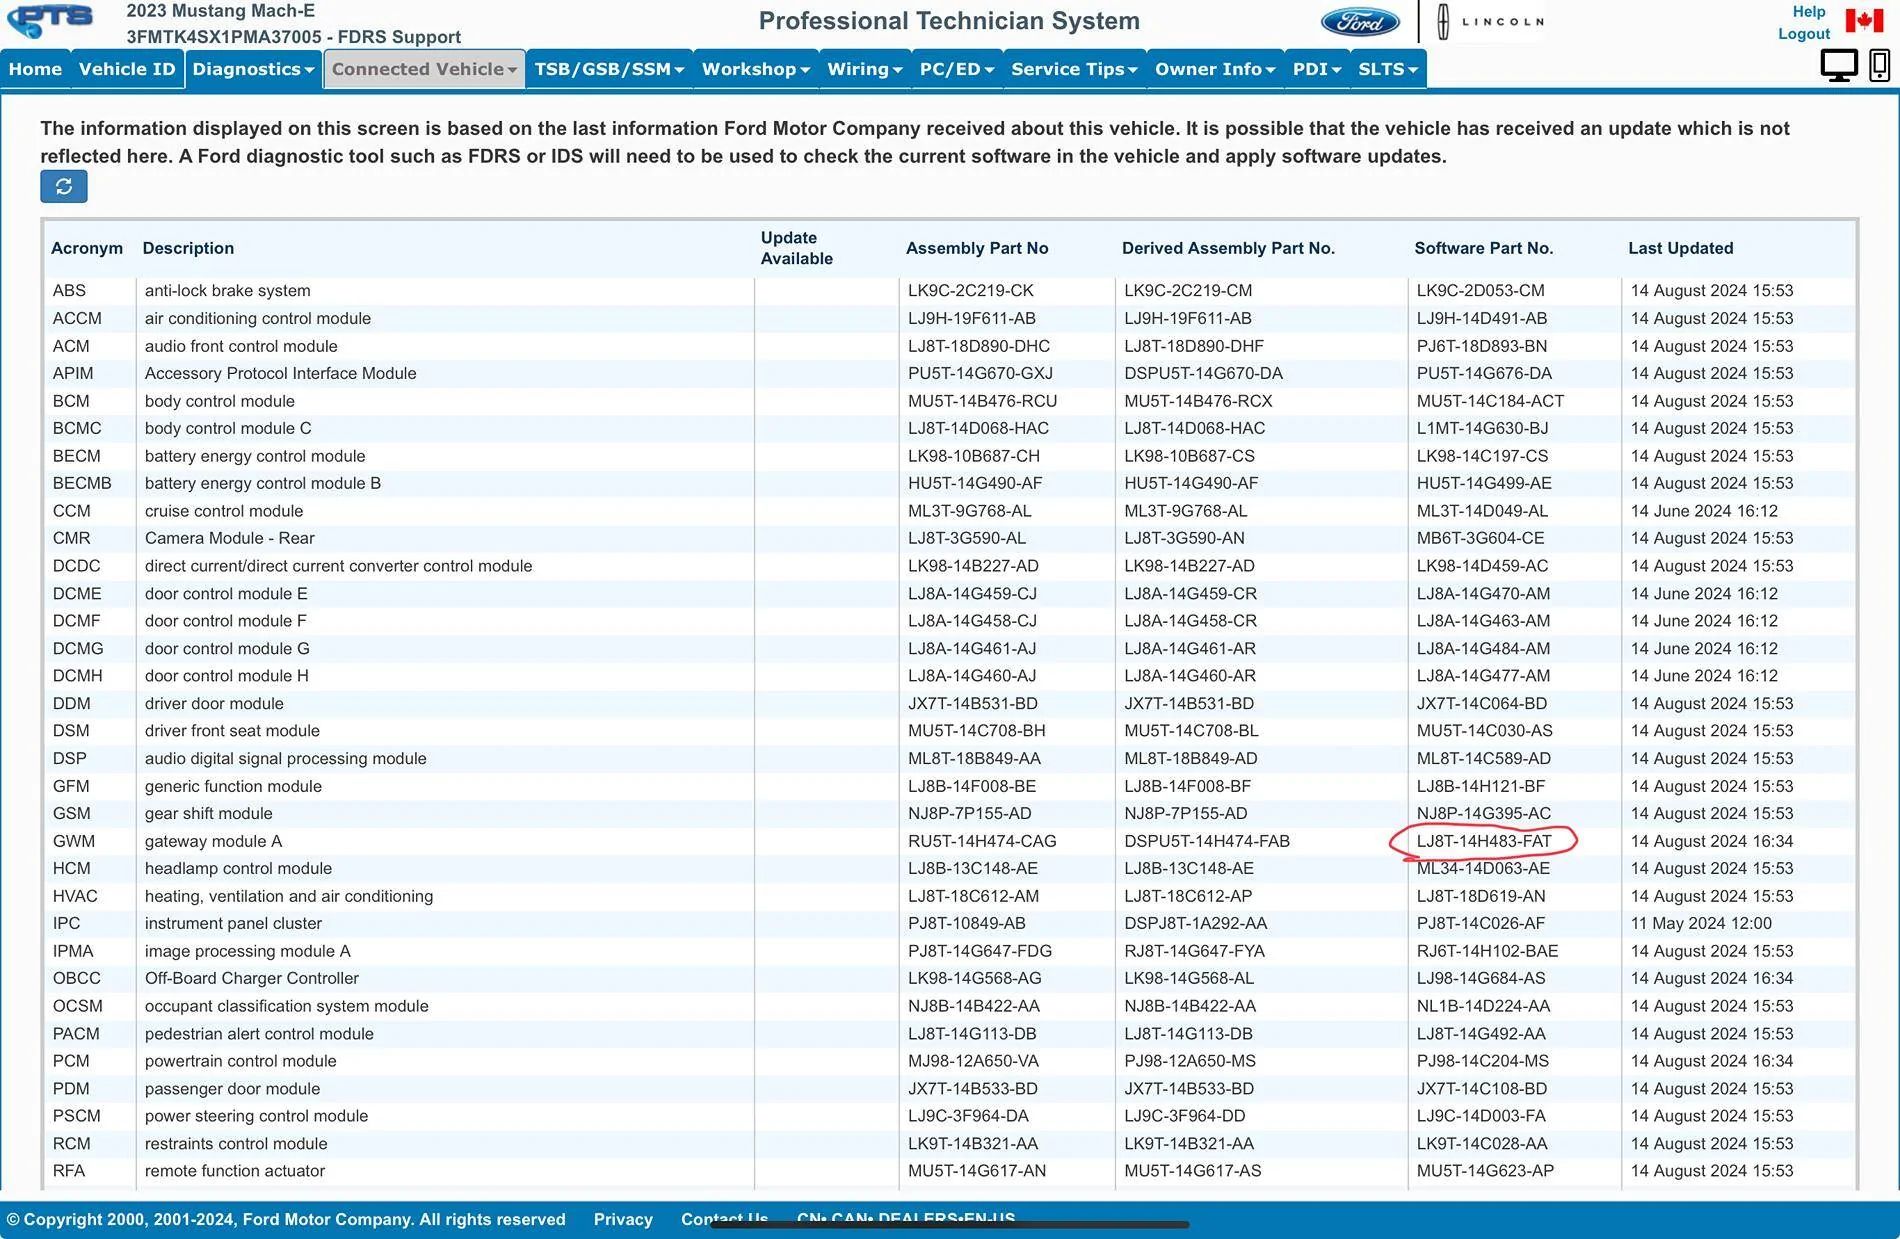Switch to the Vehicle ID tab

[x=127, y=69]
